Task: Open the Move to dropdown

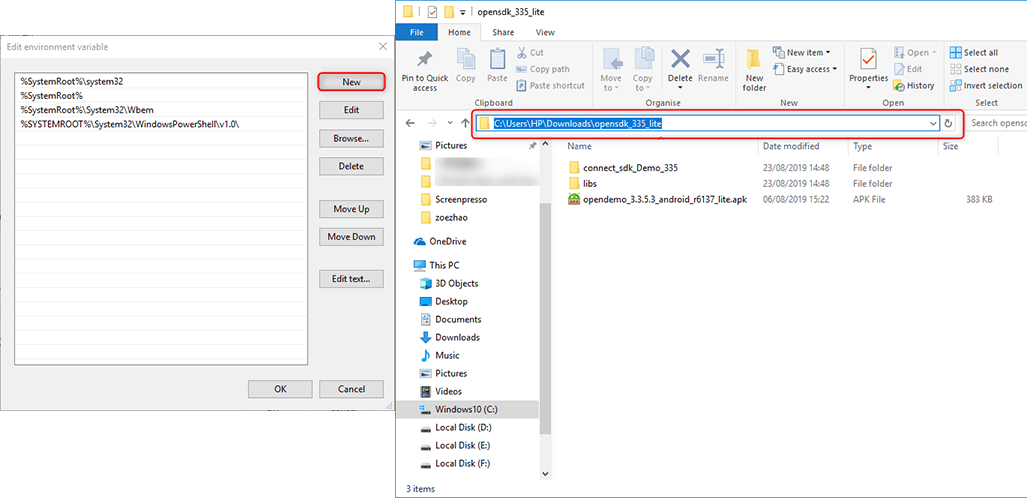Action: click(x=611, y=68)
